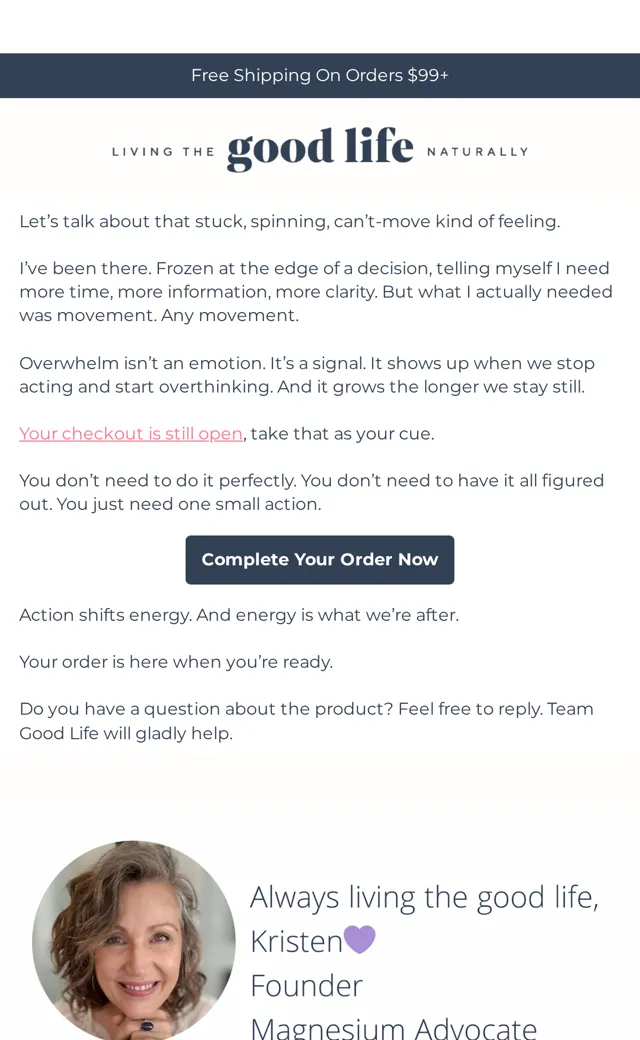Open Kristen's circular portrait photo
640x1040 pixels.
point(134,941)
